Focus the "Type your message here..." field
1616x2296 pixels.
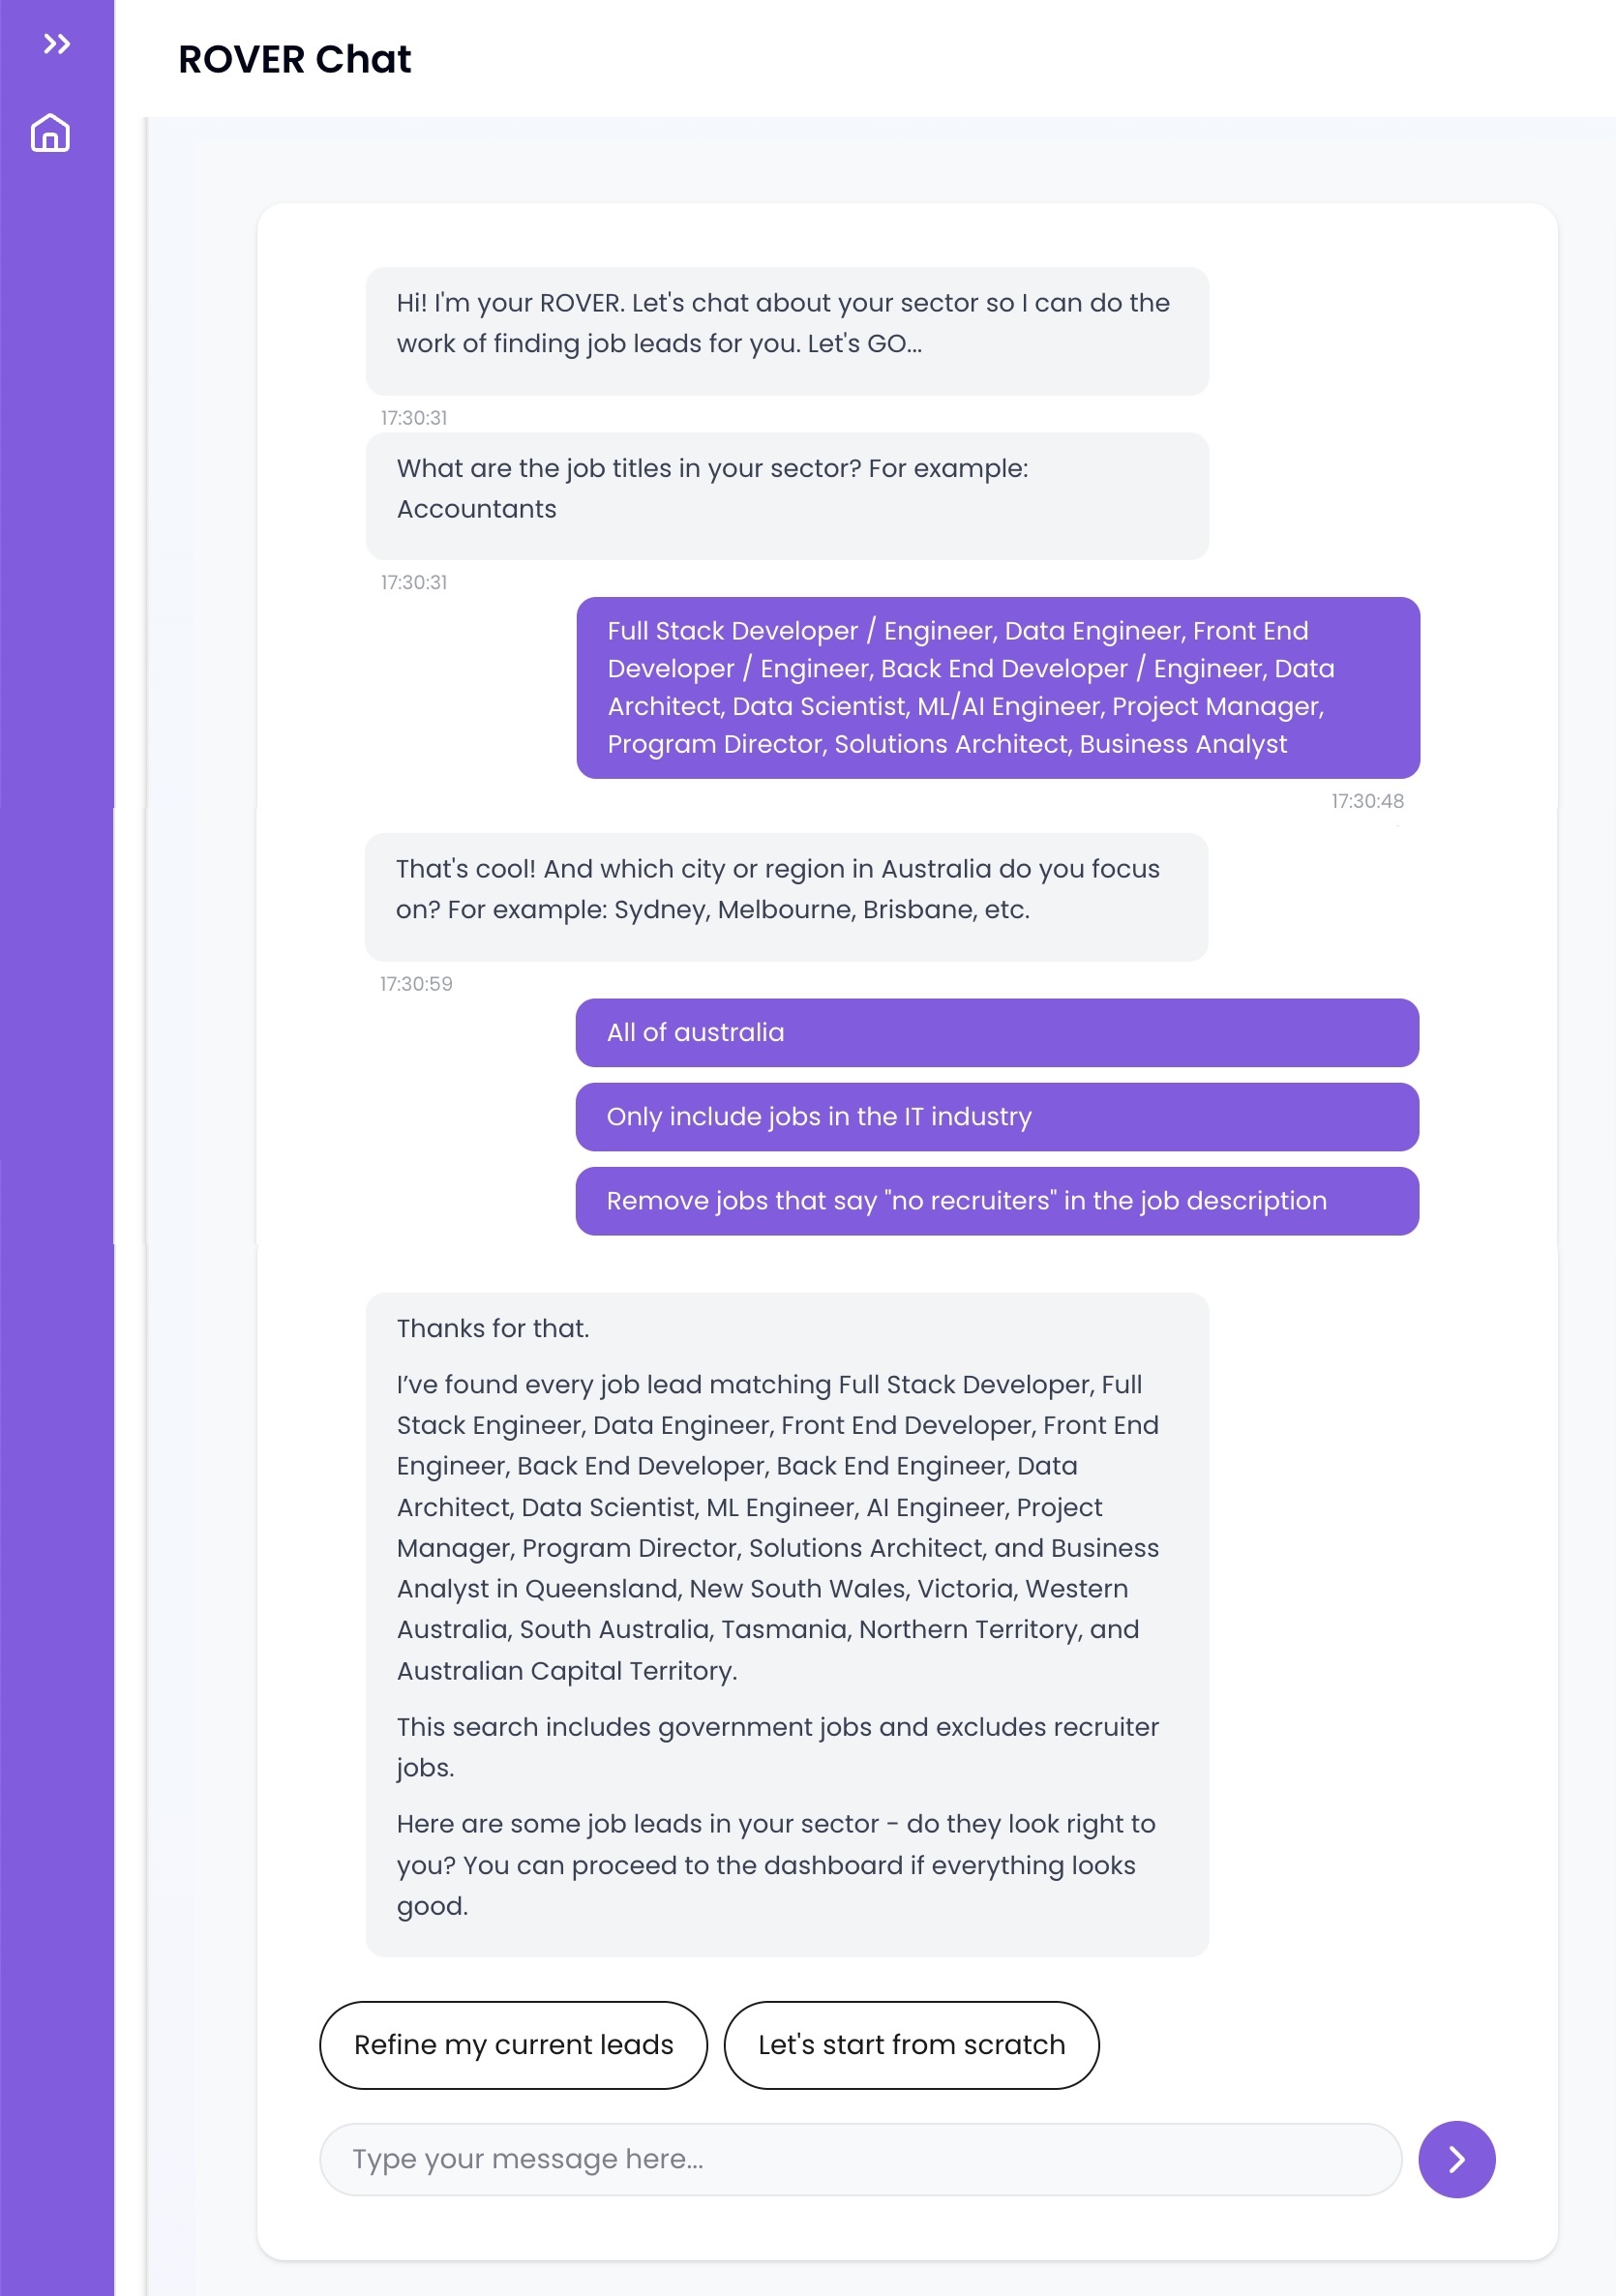coord(860,2159)
